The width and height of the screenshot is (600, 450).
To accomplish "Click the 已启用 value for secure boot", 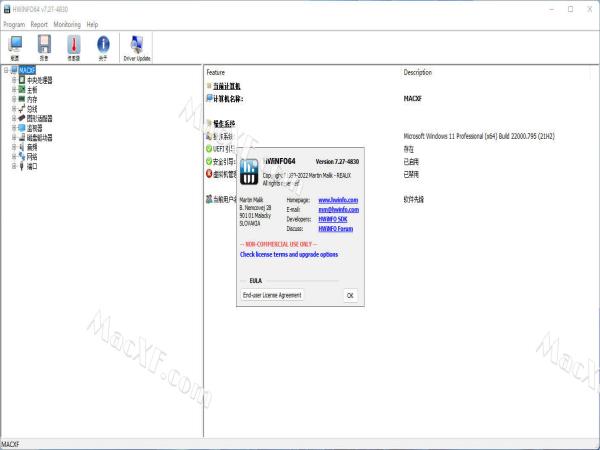I will click(x=411, y=161).
